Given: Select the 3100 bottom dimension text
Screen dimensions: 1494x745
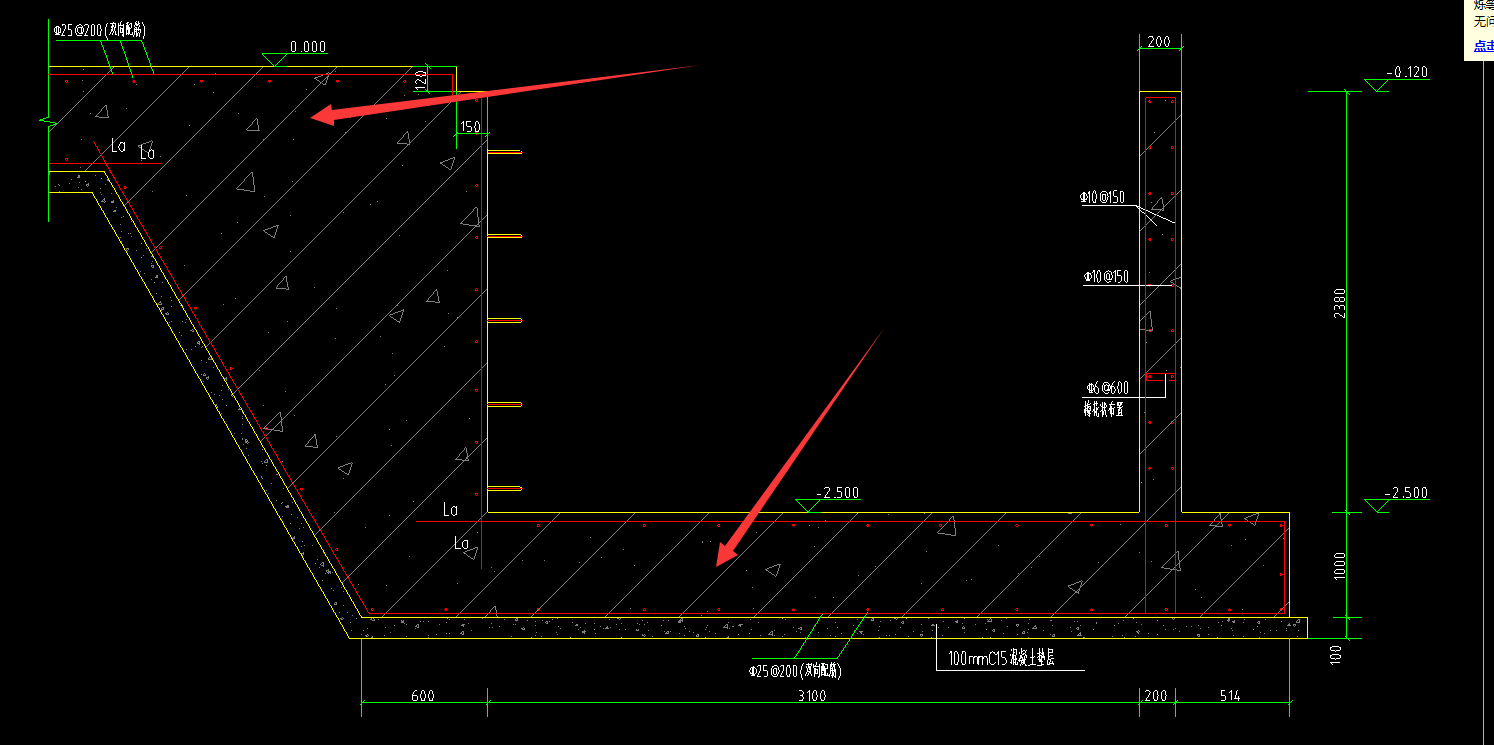Looking at the screenshot, I should [x=812, y=697].
